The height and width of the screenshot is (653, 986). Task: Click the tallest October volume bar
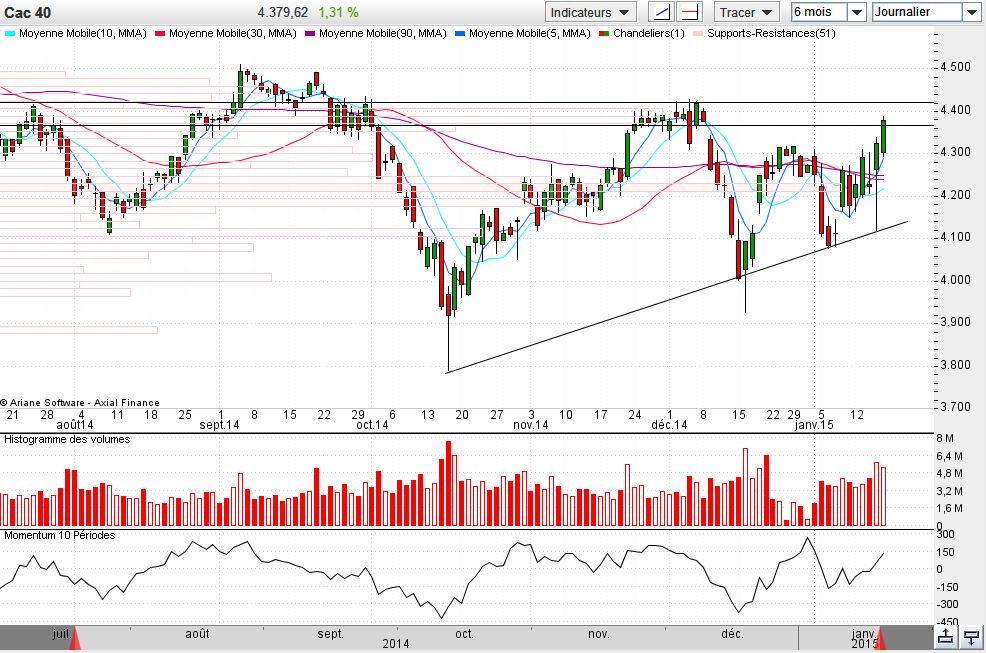coord(448,483)
